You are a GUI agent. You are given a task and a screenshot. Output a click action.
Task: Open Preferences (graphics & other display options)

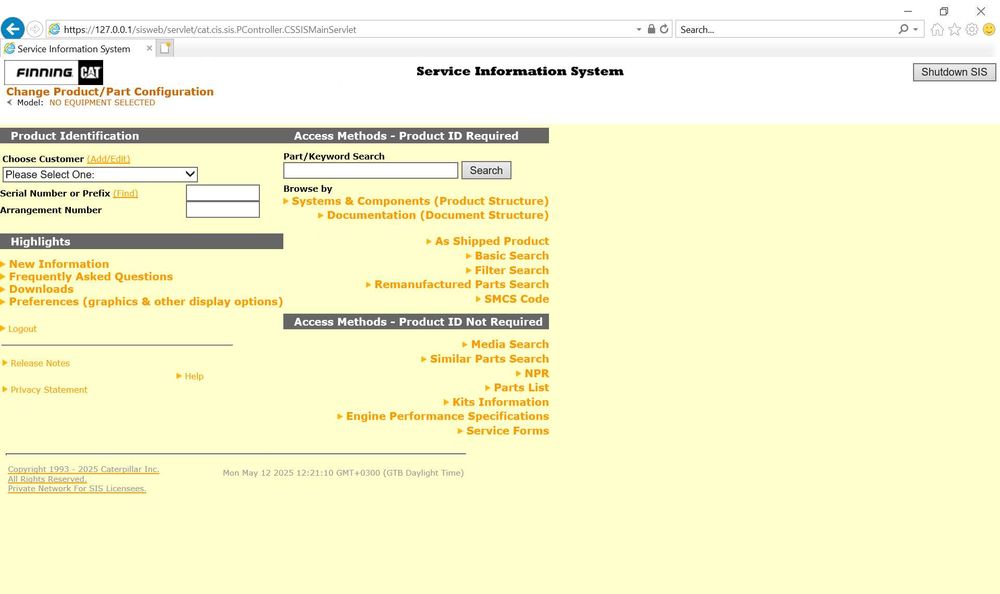[x=145, y=302]
